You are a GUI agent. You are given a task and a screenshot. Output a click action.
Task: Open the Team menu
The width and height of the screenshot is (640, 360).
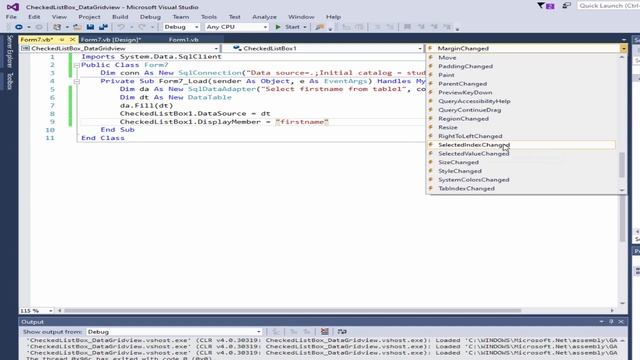[x=181, y=17]
